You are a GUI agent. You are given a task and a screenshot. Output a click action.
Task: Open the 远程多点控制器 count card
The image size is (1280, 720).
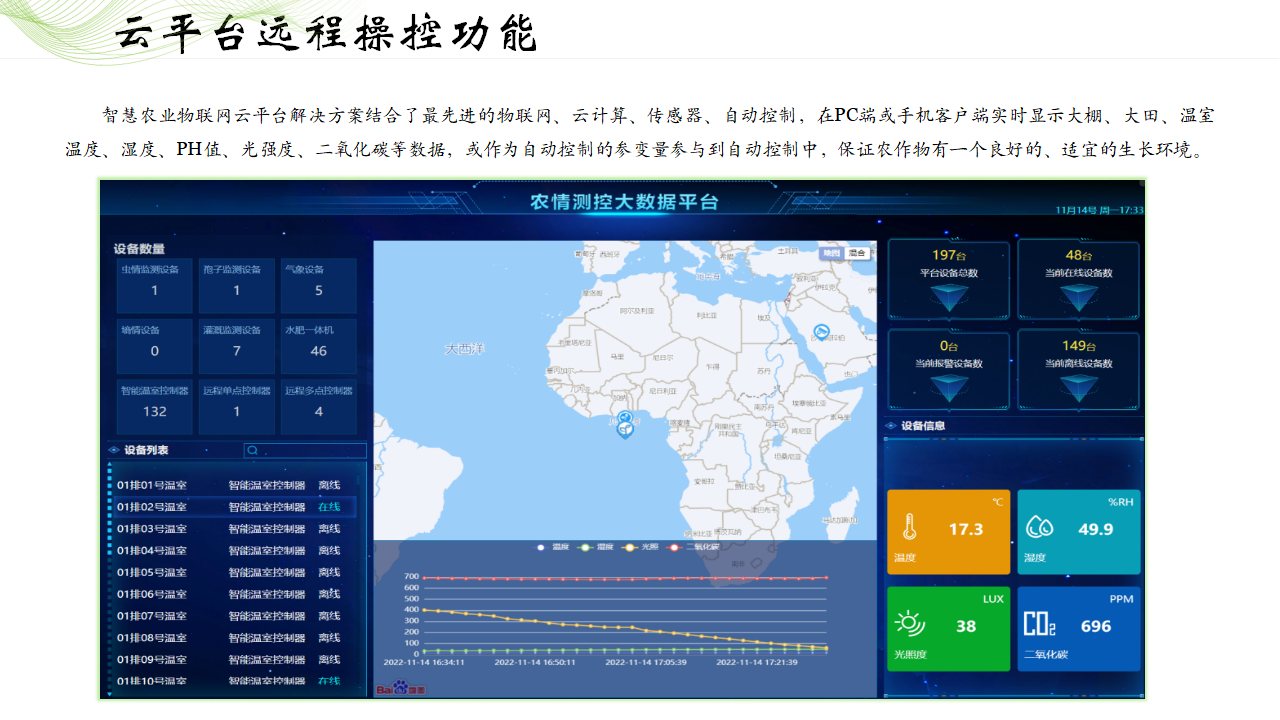click(318, 407)
